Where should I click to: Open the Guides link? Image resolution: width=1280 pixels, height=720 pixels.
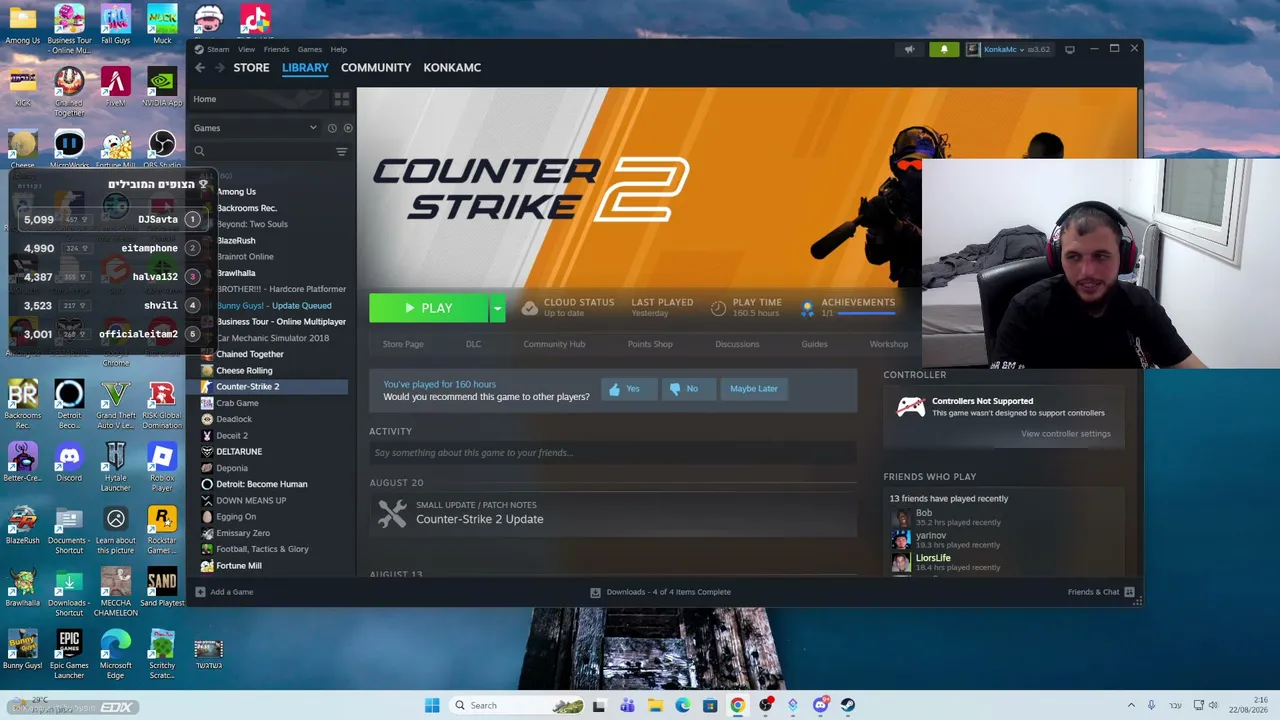coord(814,344)
